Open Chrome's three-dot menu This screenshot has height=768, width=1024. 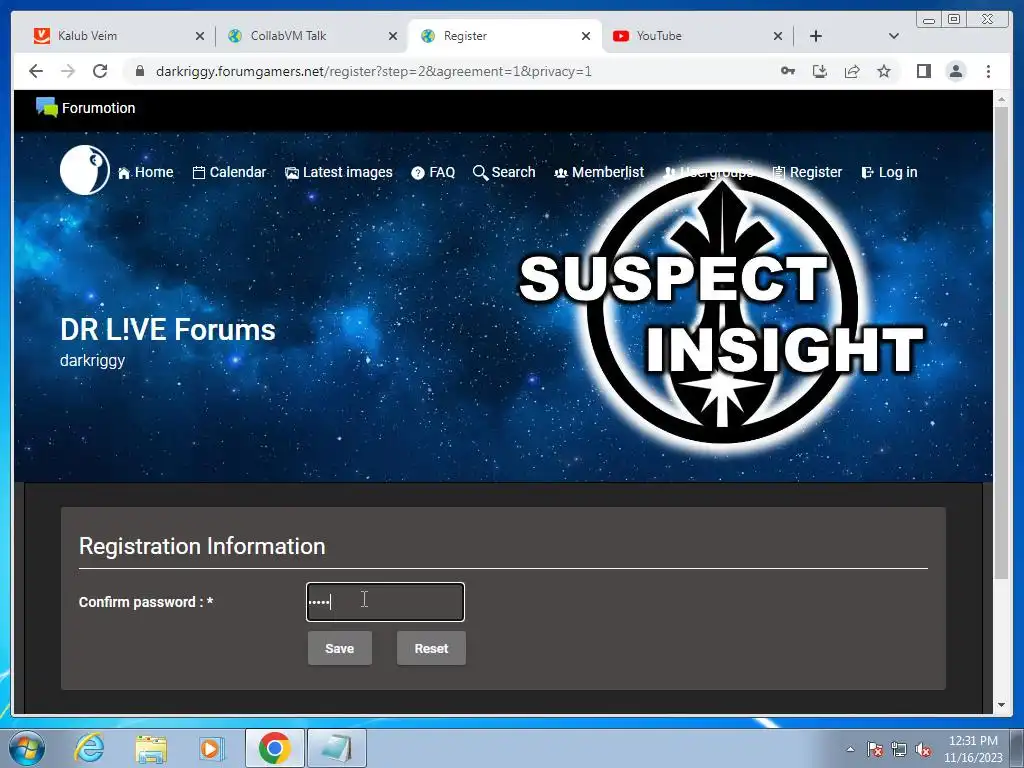coord(988,71)
